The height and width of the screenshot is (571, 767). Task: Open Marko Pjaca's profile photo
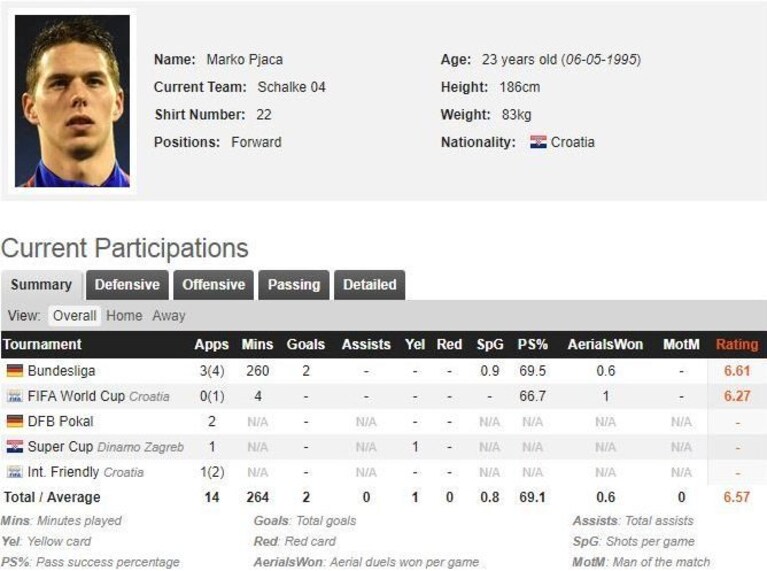pos(72,101)
